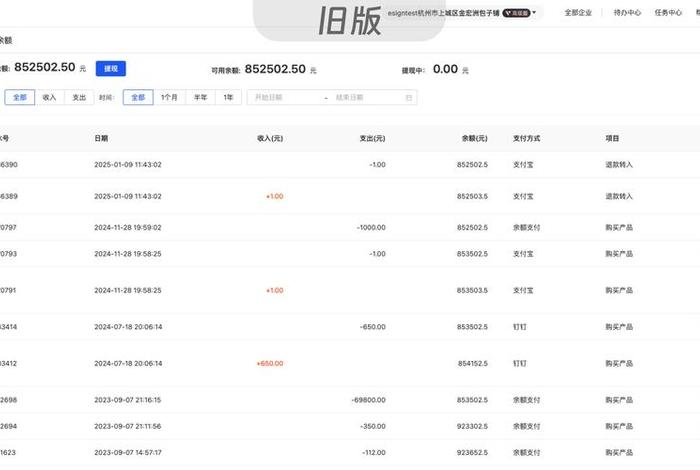Click the +1.00 income in row 6389

click(x=275, y=196)
